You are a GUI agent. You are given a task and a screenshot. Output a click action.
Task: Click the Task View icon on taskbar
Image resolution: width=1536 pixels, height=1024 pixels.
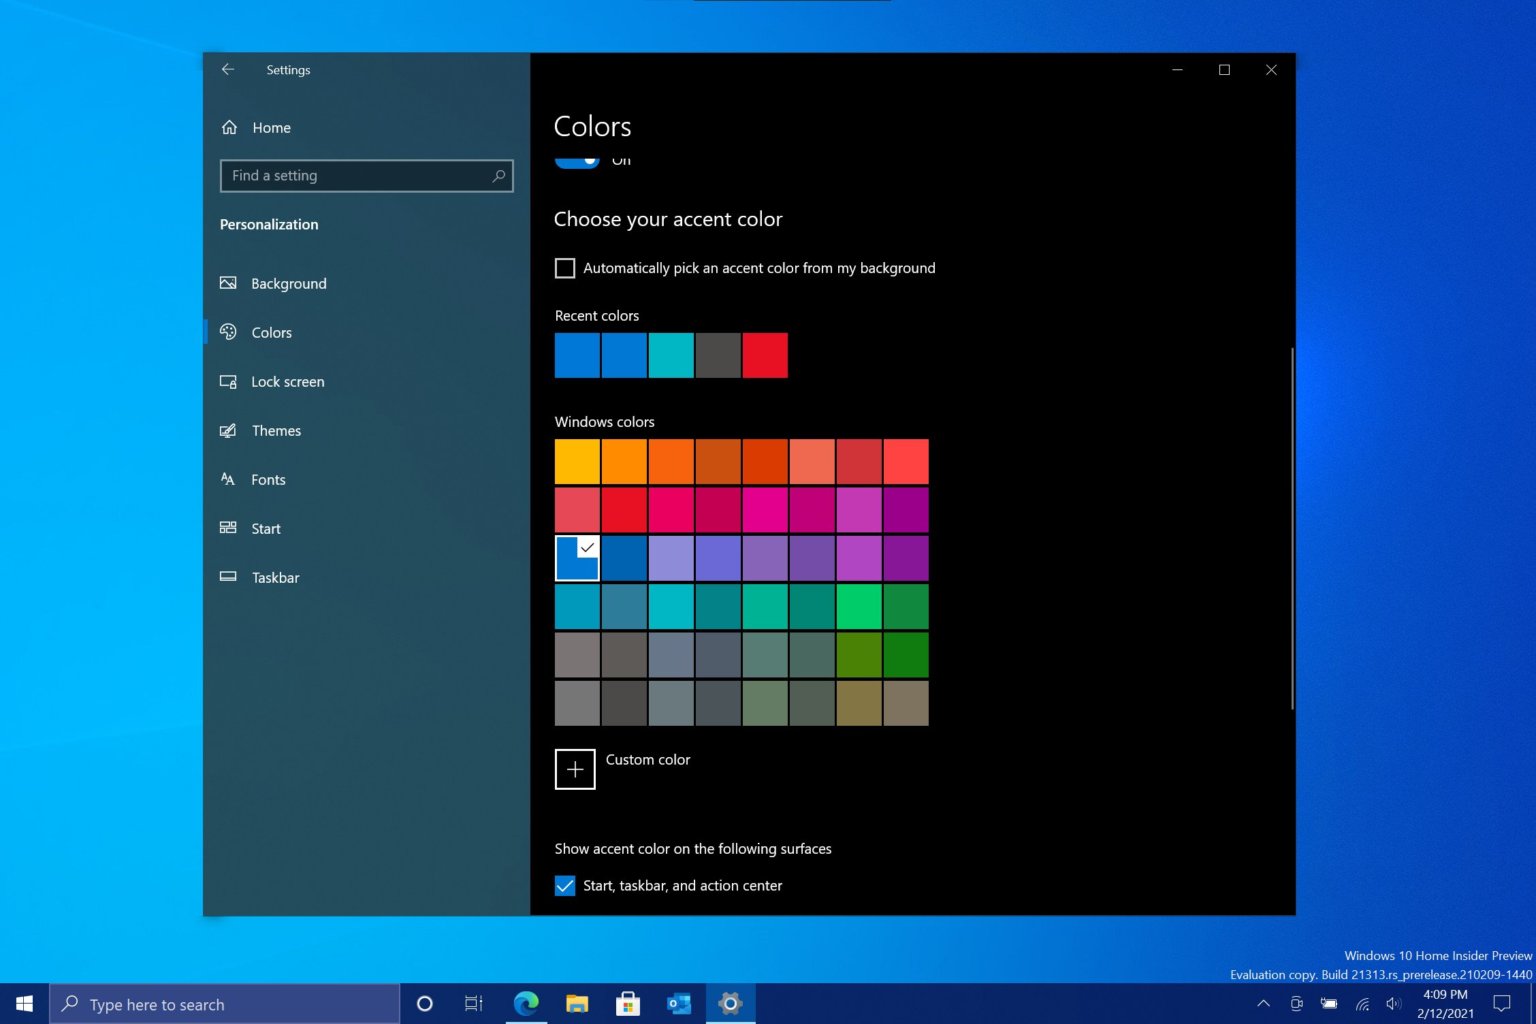click(473, 1004)
